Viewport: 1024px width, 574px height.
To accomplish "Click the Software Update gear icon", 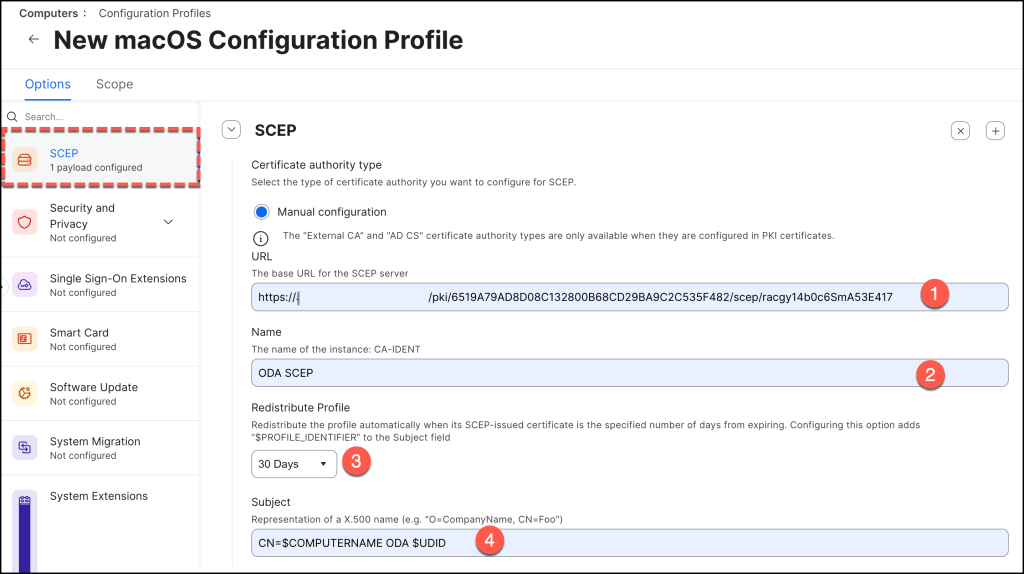I will pos(26,393).
